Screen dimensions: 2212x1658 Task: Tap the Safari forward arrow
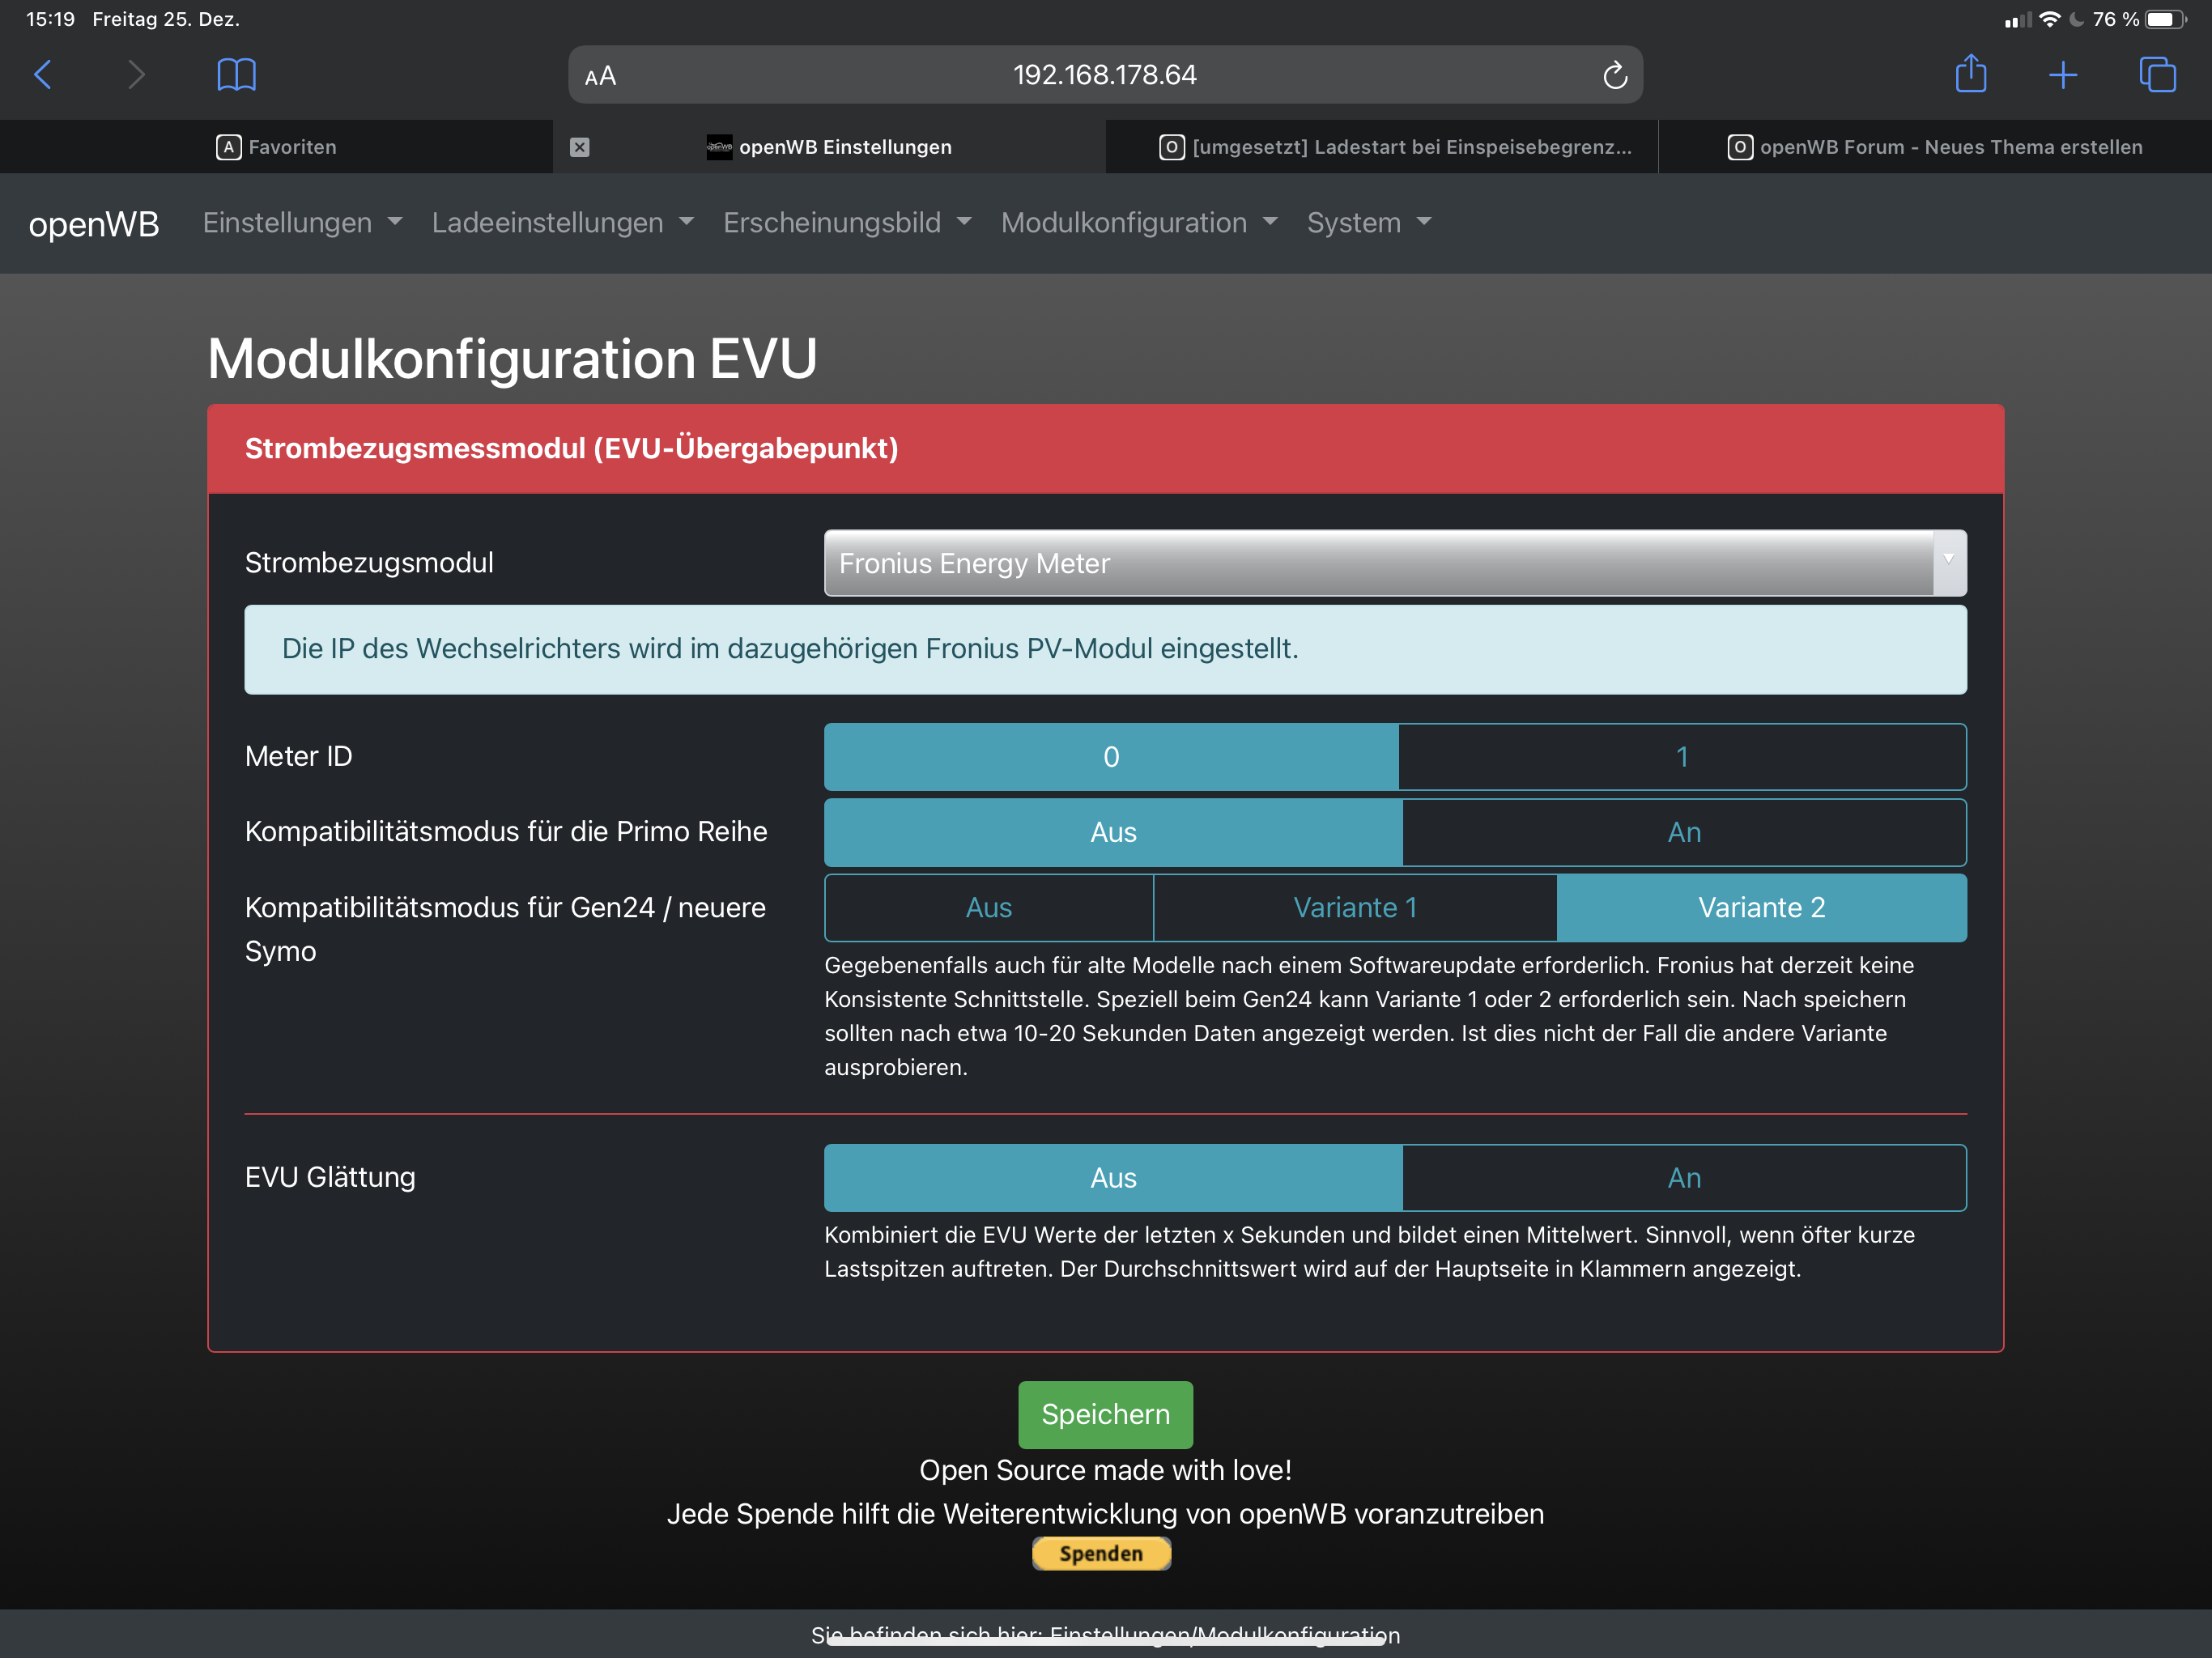click(137, 75)
